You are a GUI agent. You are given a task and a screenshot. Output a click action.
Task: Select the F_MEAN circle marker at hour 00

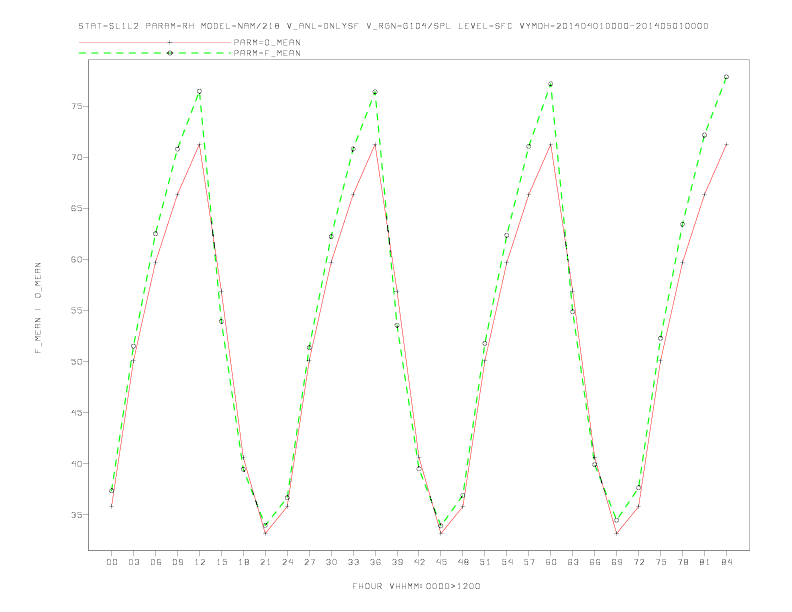(112, 491)
